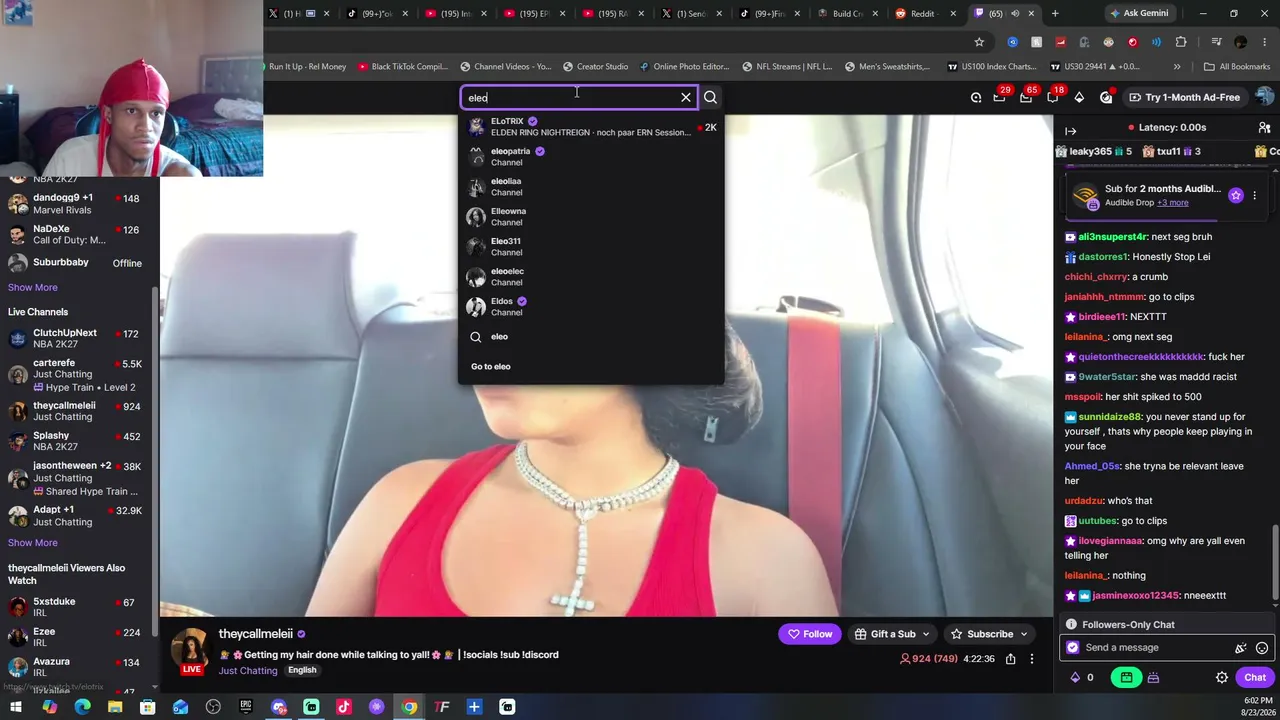1280x720 pixels.
Task: Click the Get Bits diamond icon in header
Action: [1079, 97]
